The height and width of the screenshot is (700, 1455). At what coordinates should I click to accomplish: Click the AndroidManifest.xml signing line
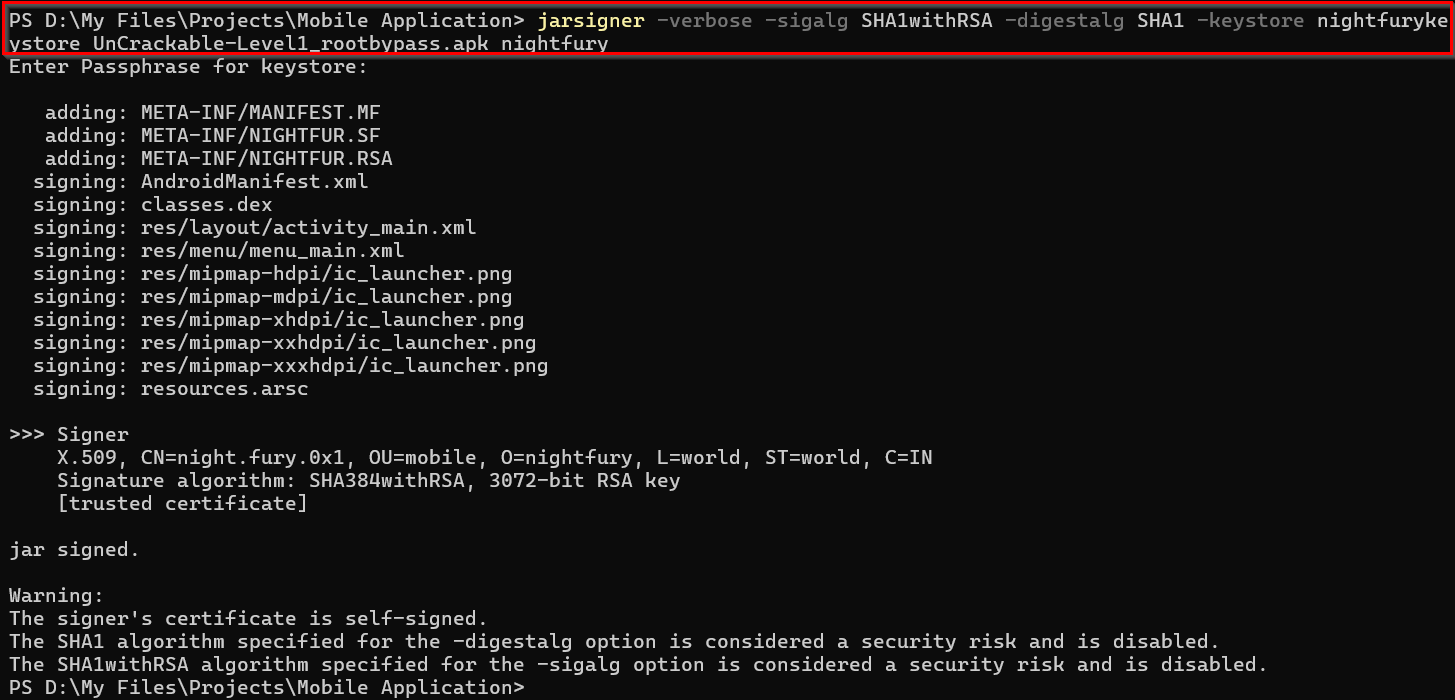[254, 182]
